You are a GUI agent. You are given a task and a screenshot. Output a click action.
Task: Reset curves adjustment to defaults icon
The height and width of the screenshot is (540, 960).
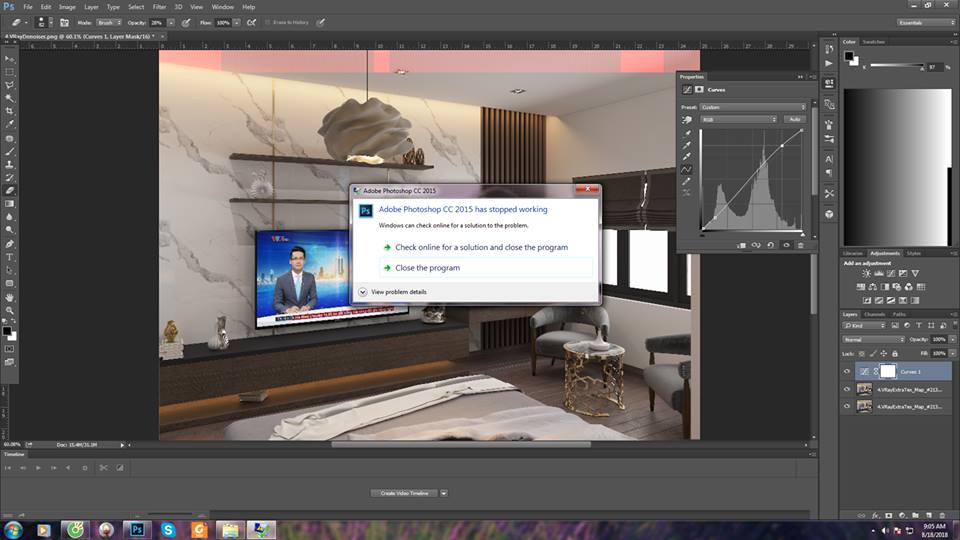[x=770, y=244]
